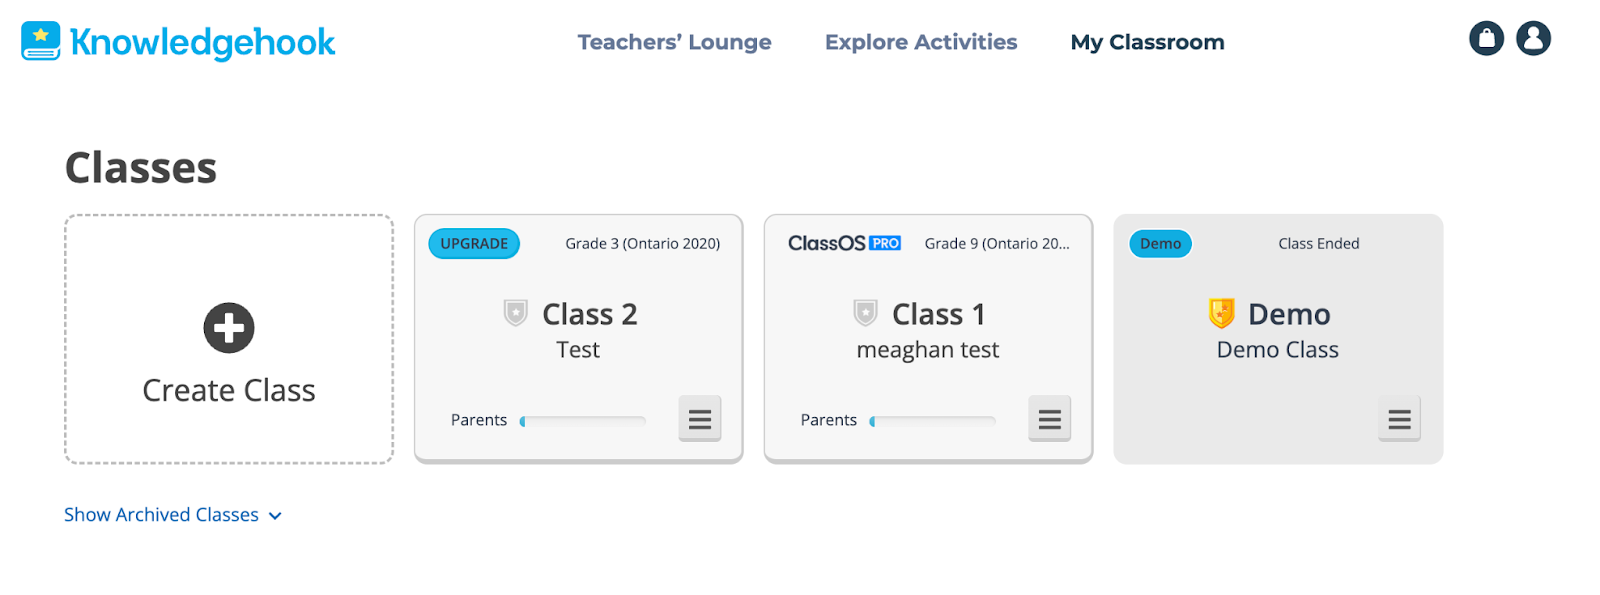The image size is (1600, 595).
Task: Click the UPGRADE badge on Class 2
Action: [474, 243]
